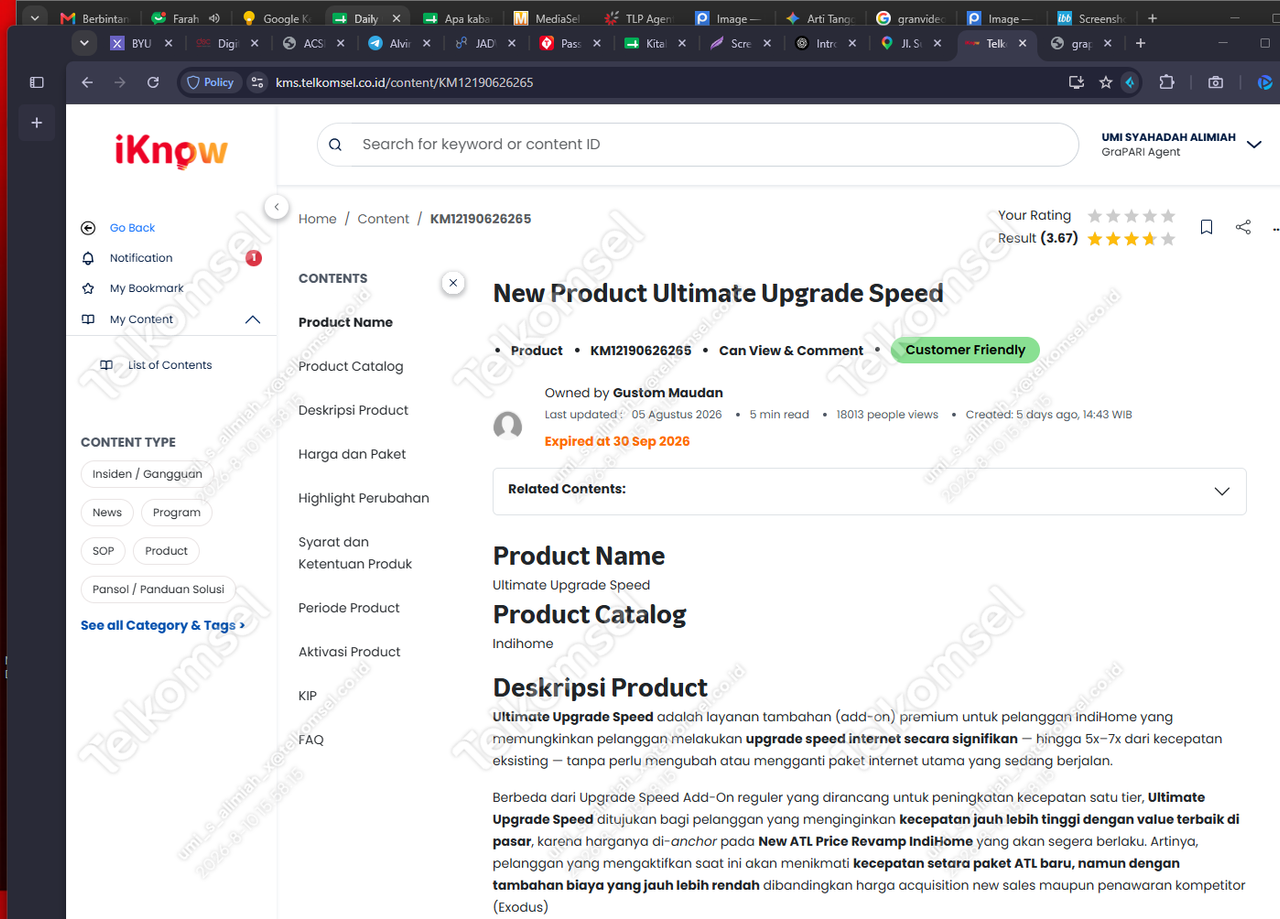Save this article using the bookmark icon
Screen dimensions: 1280x919
(1206, 227)
